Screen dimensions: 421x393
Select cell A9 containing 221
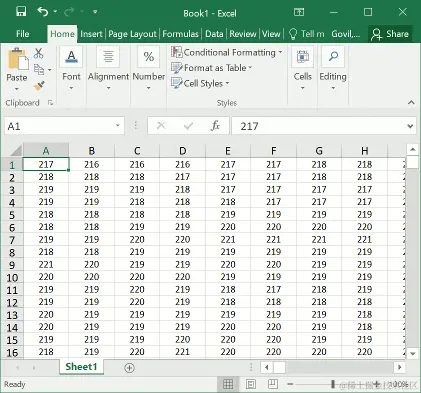pyautogui.click(x=46, y=265)
